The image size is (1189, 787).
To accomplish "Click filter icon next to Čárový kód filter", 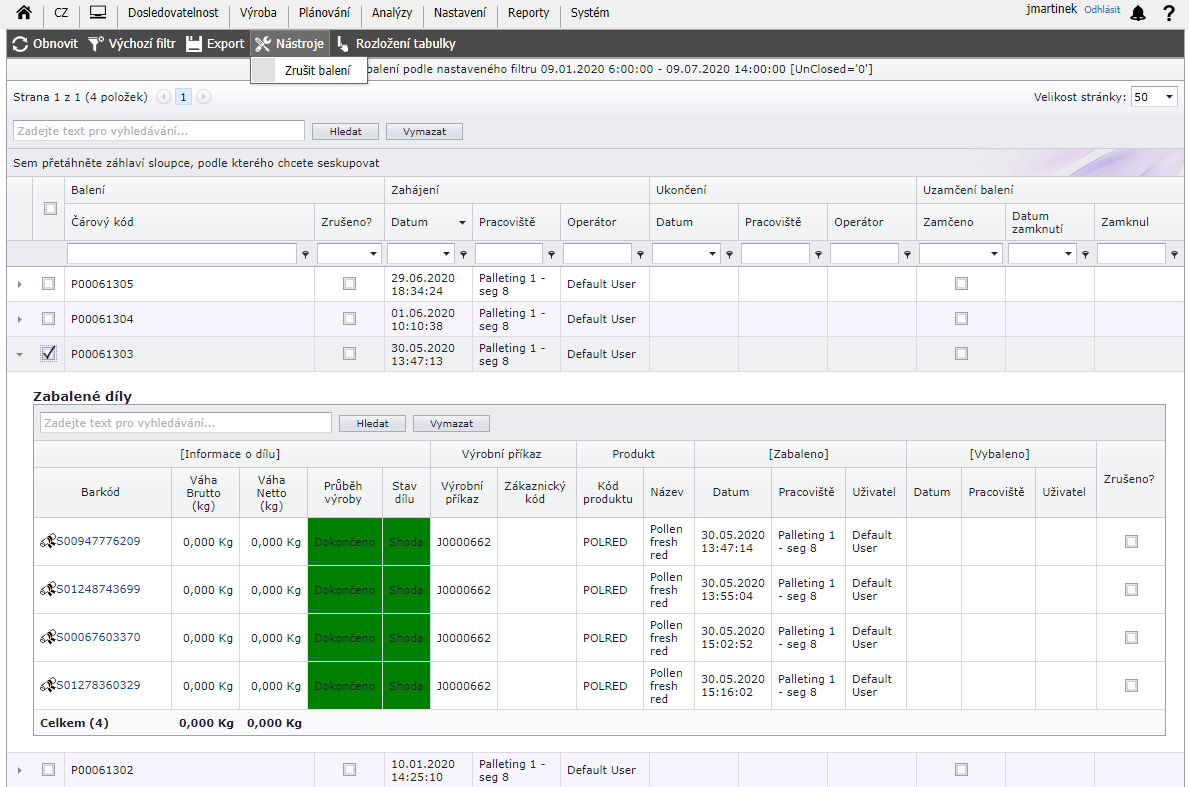I will (x=305, y=255).
